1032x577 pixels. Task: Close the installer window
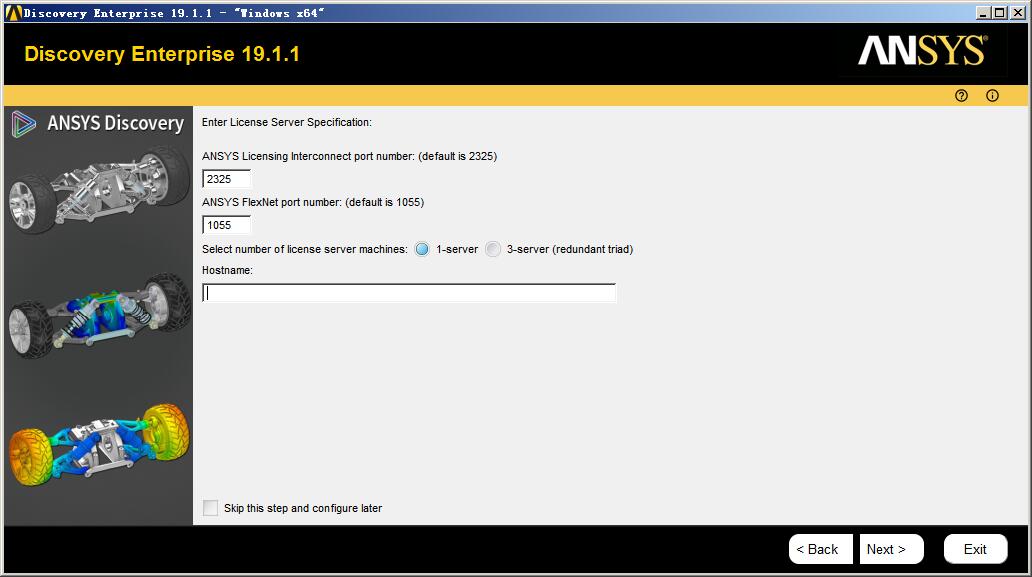point(1017,13)
